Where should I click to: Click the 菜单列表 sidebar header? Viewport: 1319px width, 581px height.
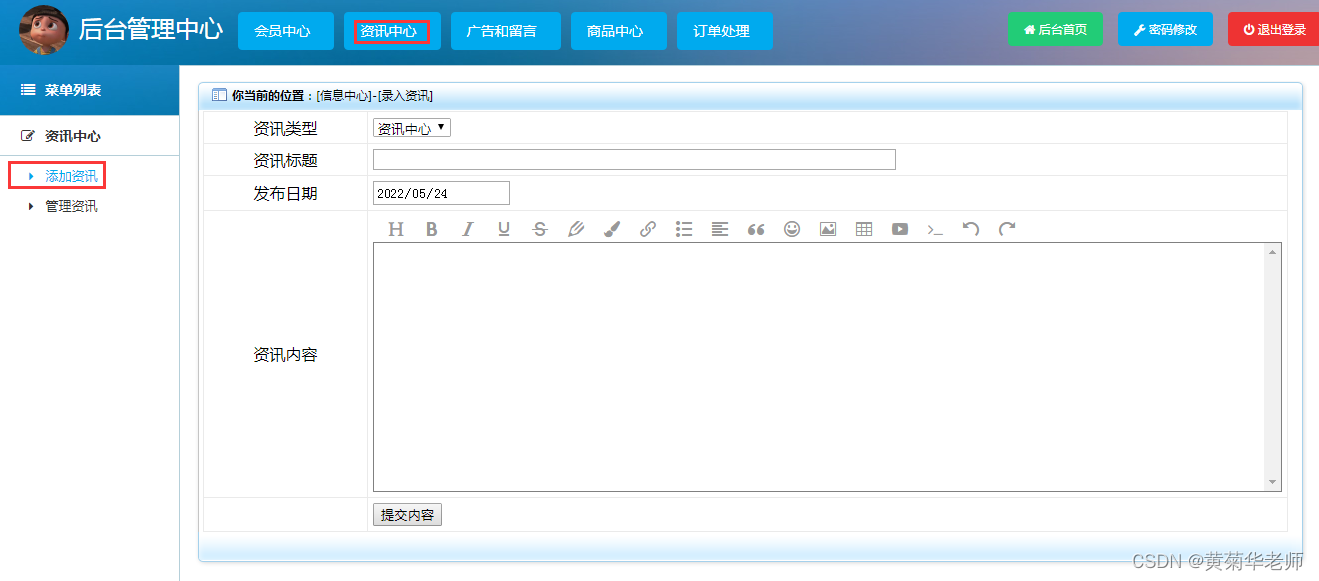coord(90,90)
